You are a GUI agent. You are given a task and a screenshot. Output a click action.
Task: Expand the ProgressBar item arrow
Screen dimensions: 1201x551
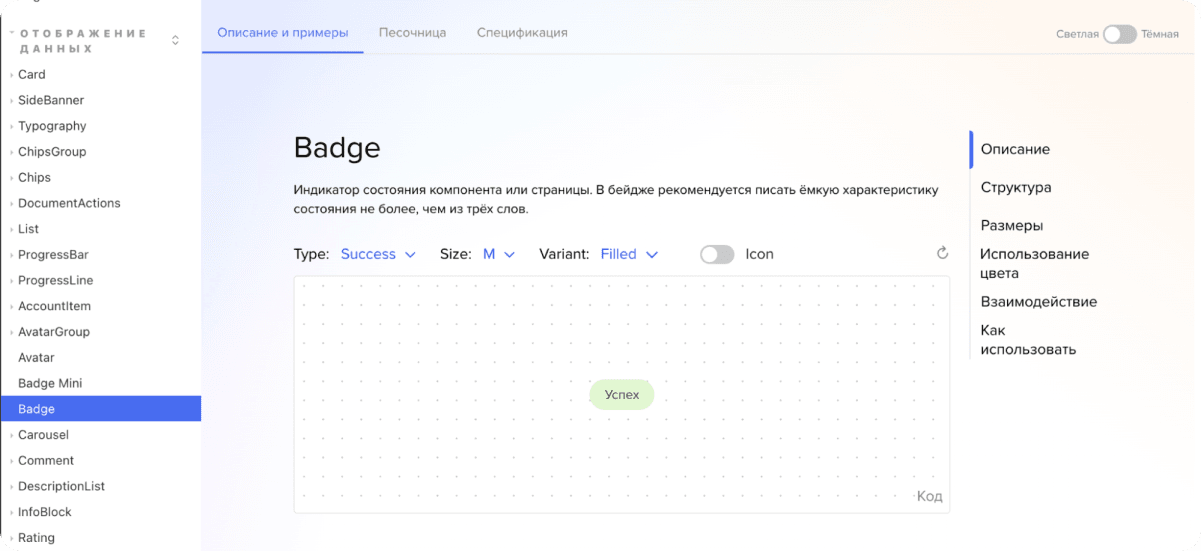[x=11, y=255]
